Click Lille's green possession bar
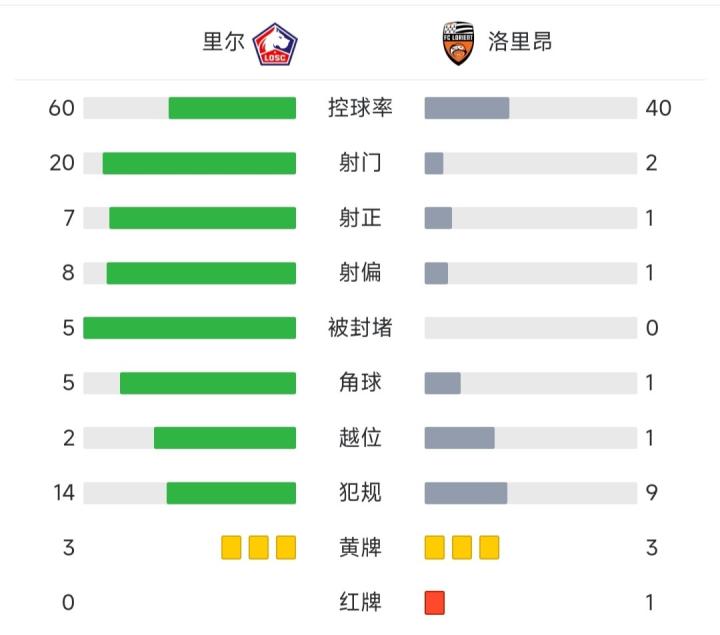The height and width of the screenshot is (635, 720). [232, 108]
